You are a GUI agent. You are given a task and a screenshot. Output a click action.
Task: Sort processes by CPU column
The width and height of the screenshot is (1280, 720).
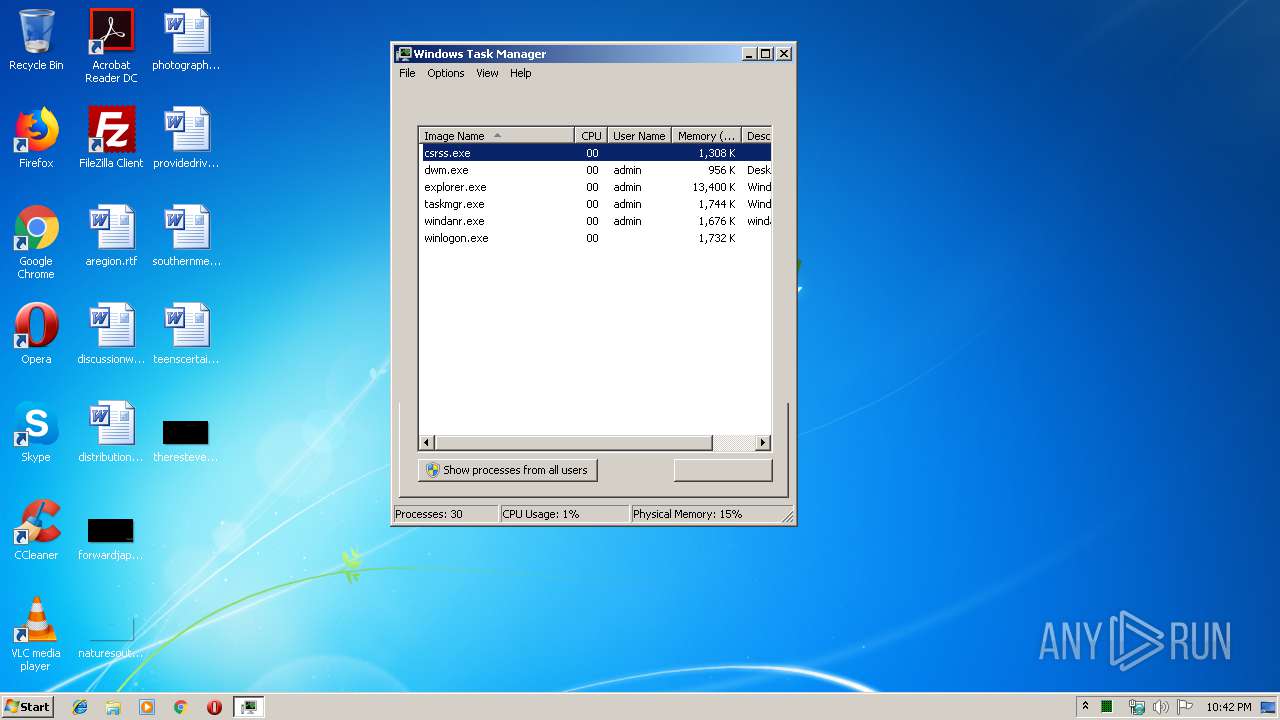[x=591, y=135]
